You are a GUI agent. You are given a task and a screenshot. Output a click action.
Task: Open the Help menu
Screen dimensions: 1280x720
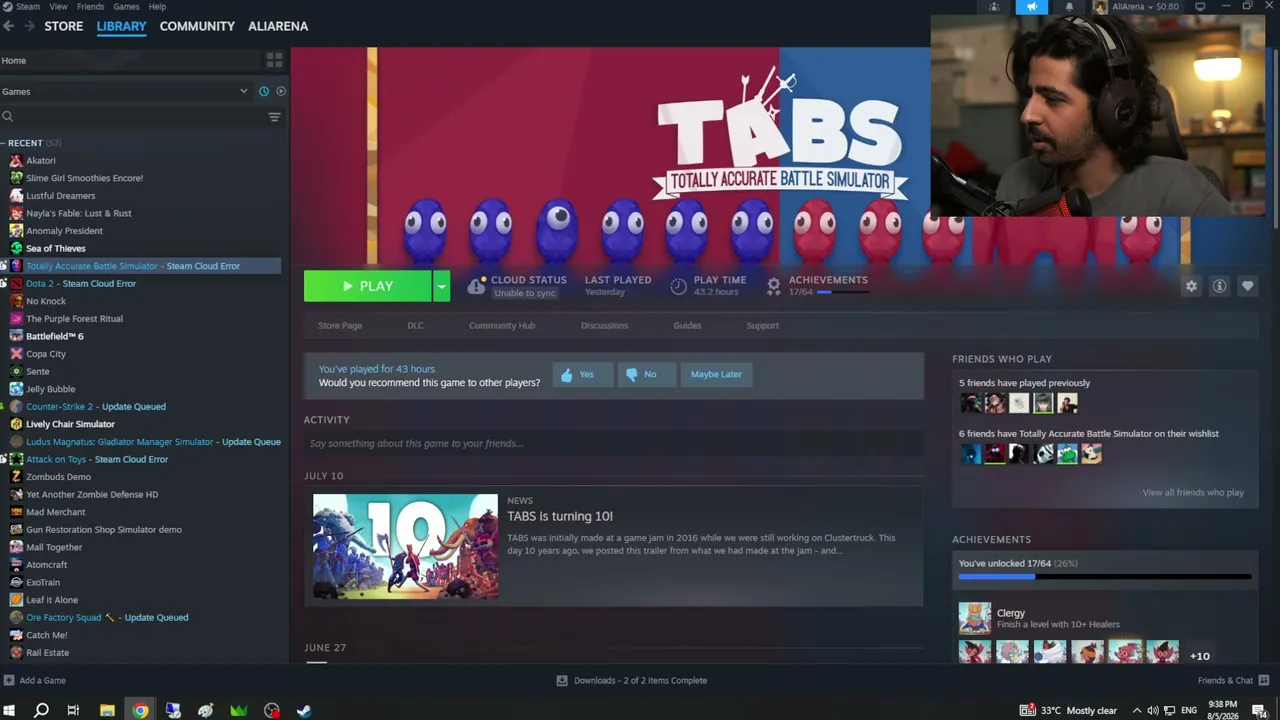tap(158, 7)
